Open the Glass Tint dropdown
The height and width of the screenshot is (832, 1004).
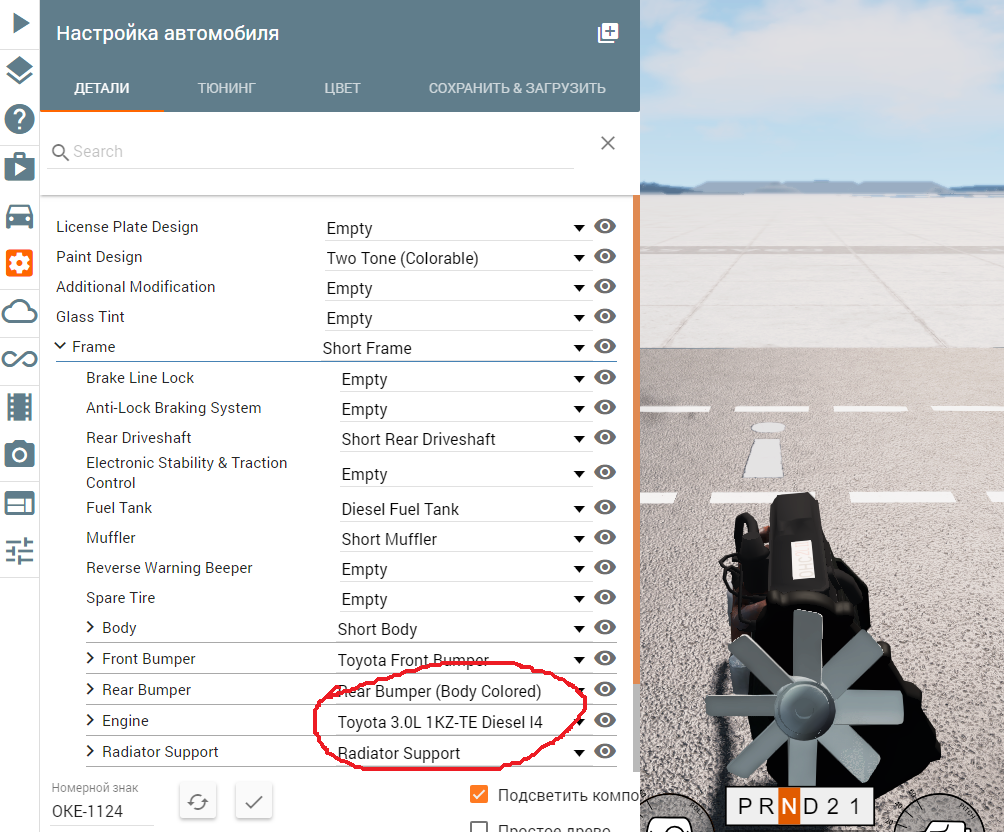tap(456, 318)
